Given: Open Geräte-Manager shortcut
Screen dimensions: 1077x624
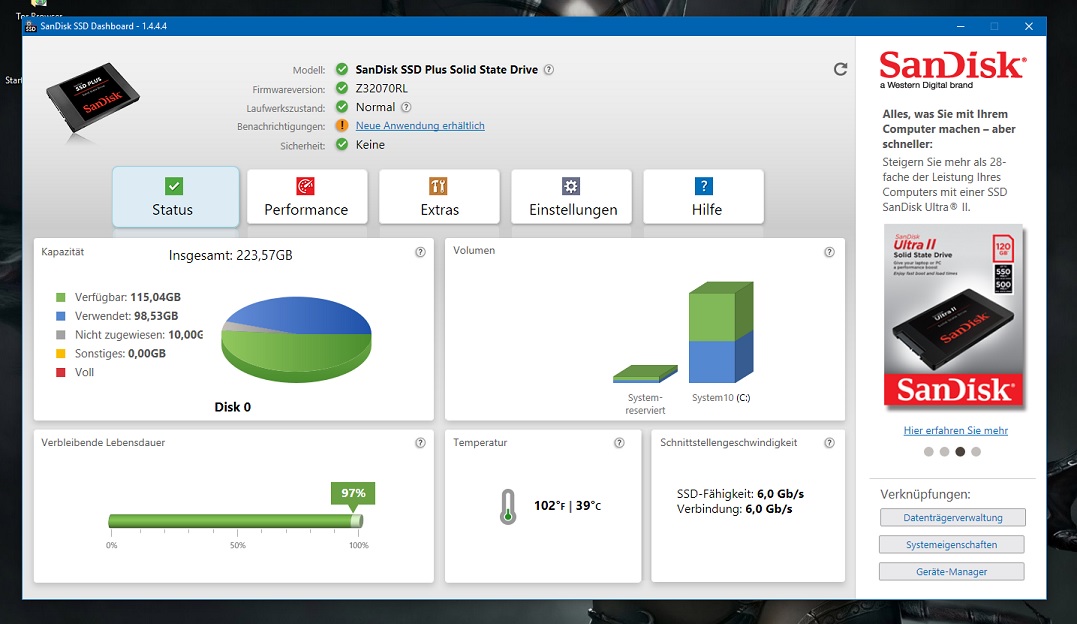Looking at the screenshot, I should click(951, 571).
